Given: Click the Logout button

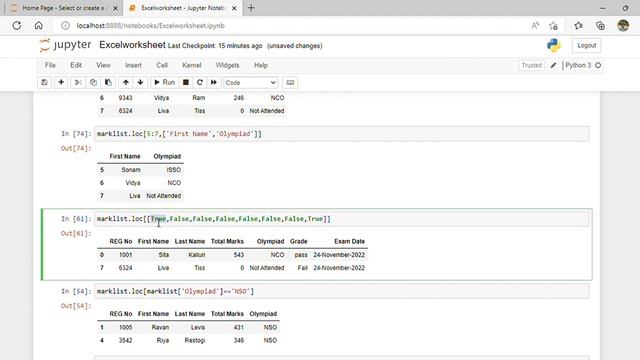Looking at the screenshot, I should tap(587, 45).
